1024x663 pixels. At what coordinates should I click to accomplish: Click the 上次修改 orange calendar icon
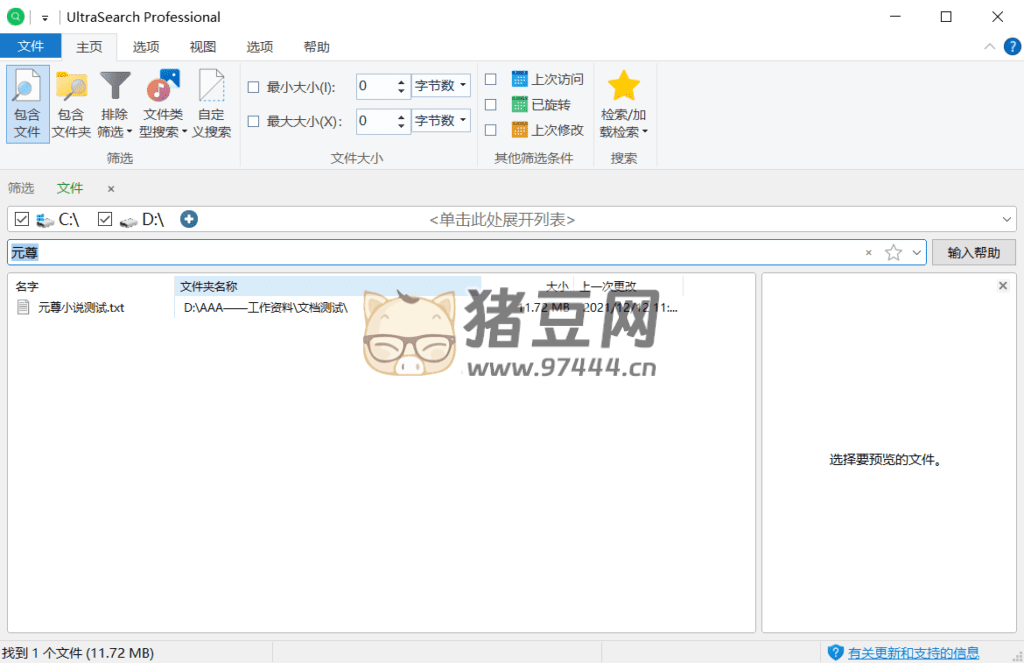pos(519,130)
